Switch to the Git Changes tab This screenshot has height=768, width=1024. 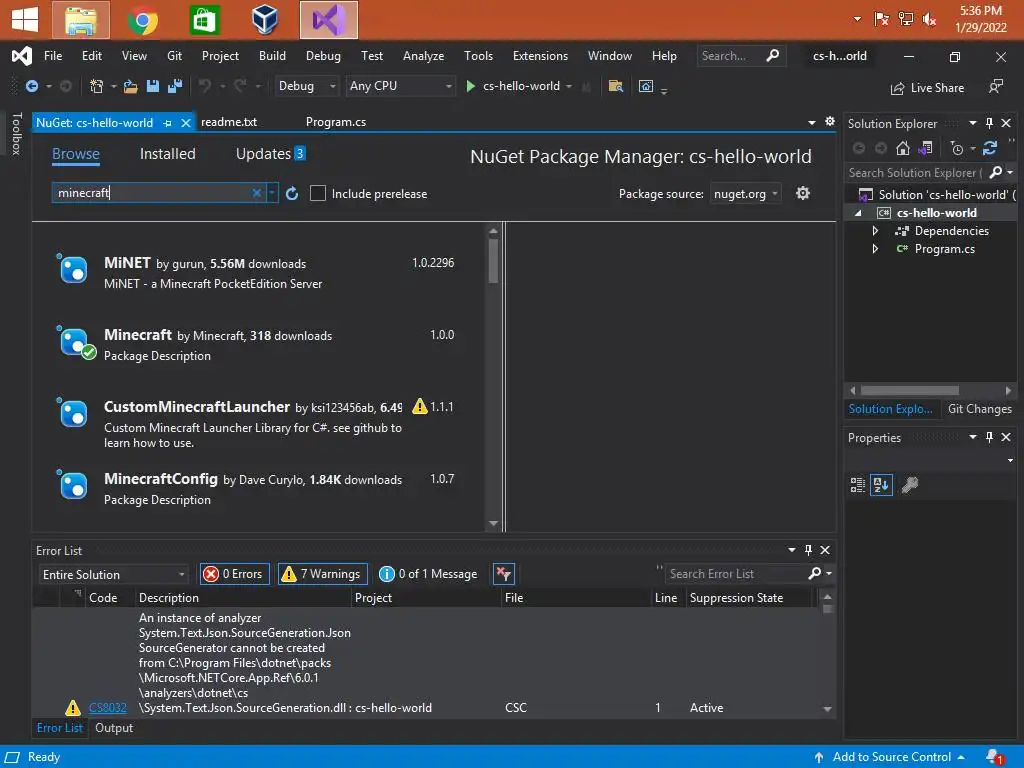click(x=979, y=409)
